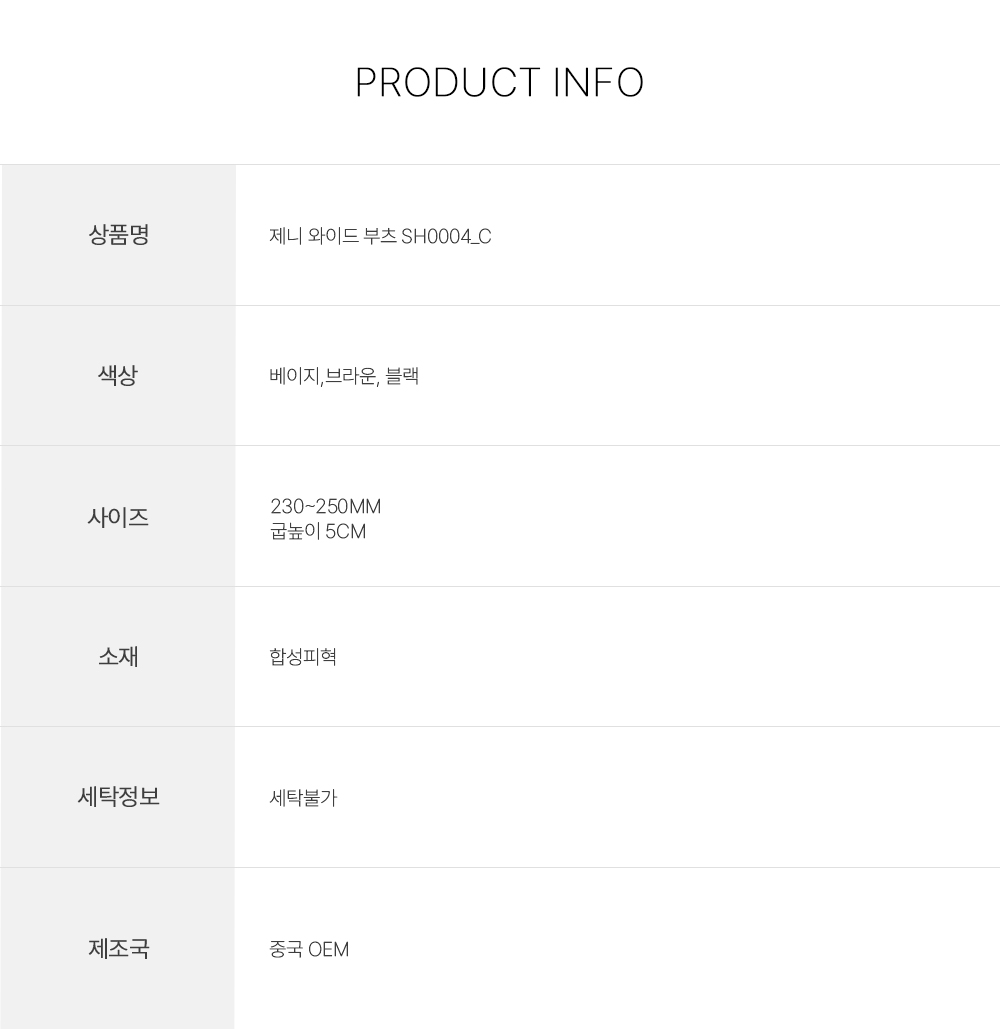Click the 소재 row label
The width and height of the screenshot is (1000, 1029).
click(x=118, y=657)
